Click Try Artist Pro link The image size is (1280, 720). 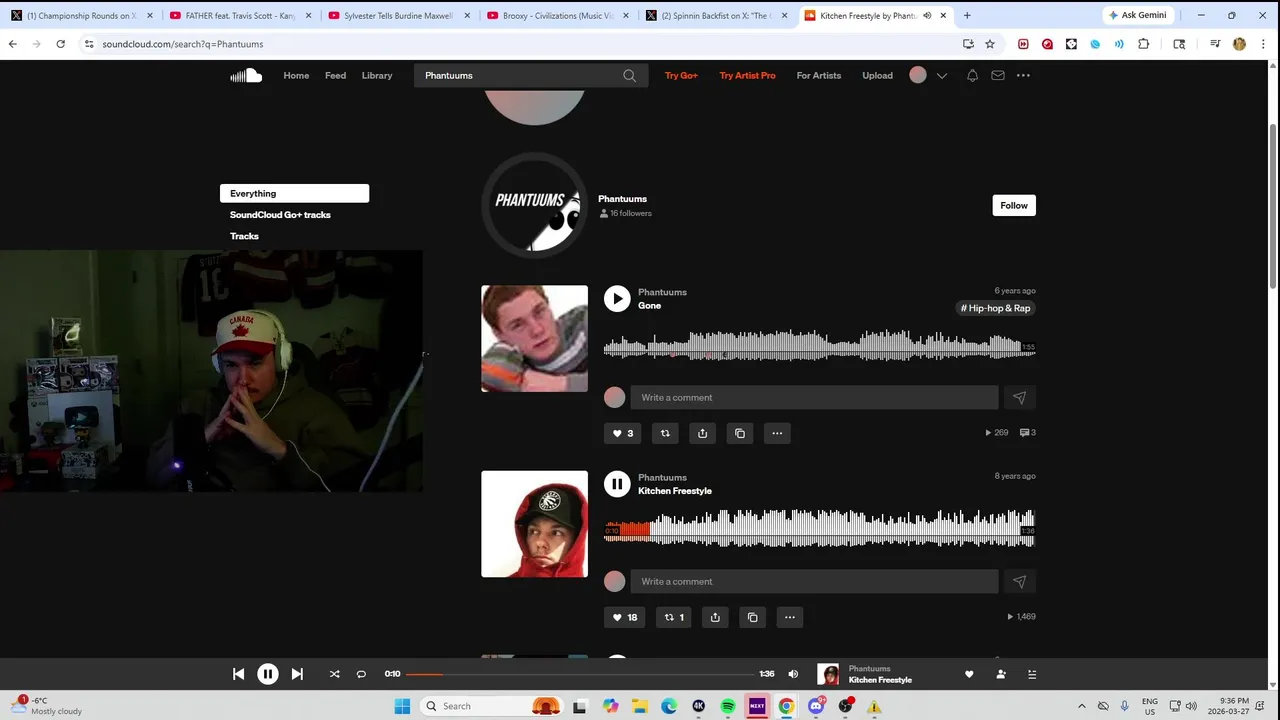[747, 75]
